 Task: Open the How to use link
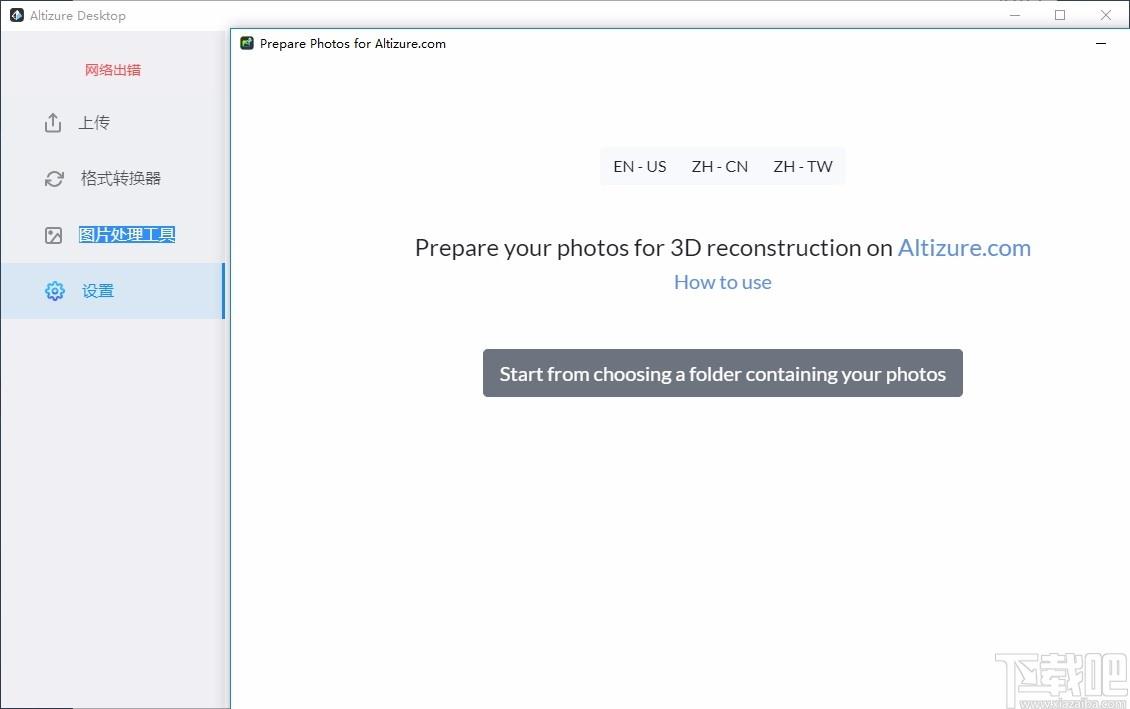723,282
